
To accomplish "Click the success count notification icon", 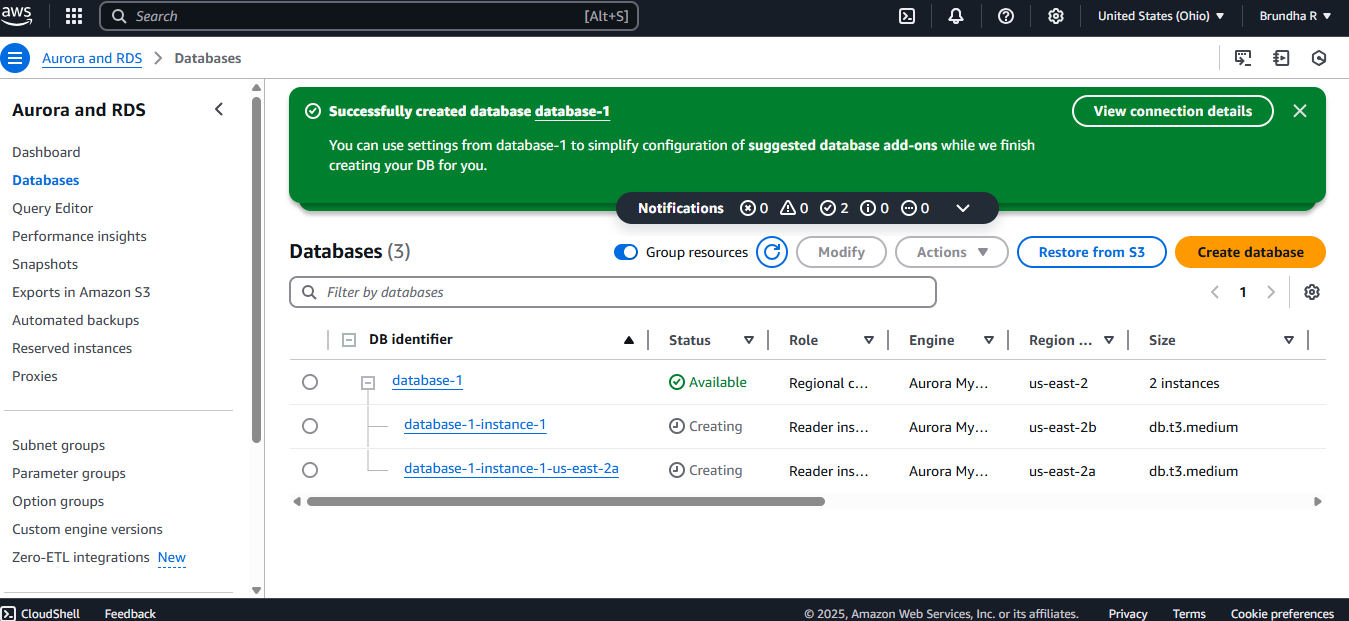I will tap(828, 208).
